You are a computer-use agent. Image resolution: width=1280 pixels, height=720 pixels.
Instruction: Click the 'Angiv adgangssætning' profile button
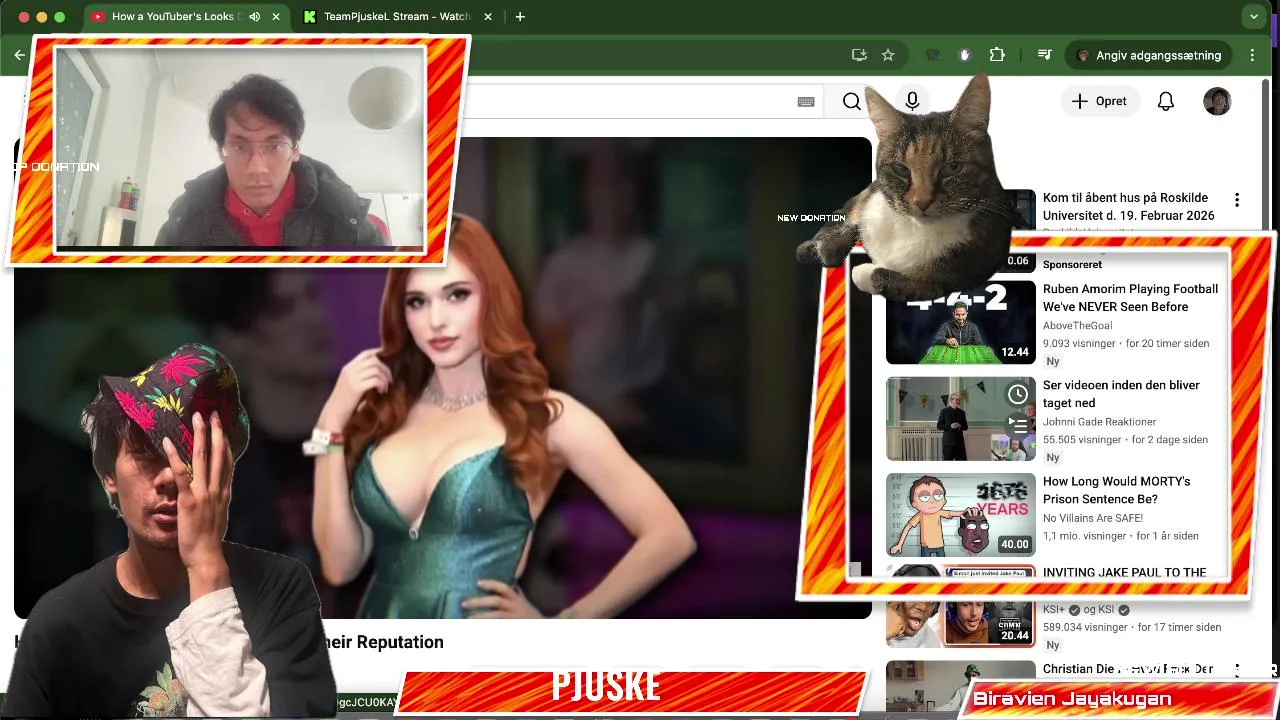(1148, 55)
